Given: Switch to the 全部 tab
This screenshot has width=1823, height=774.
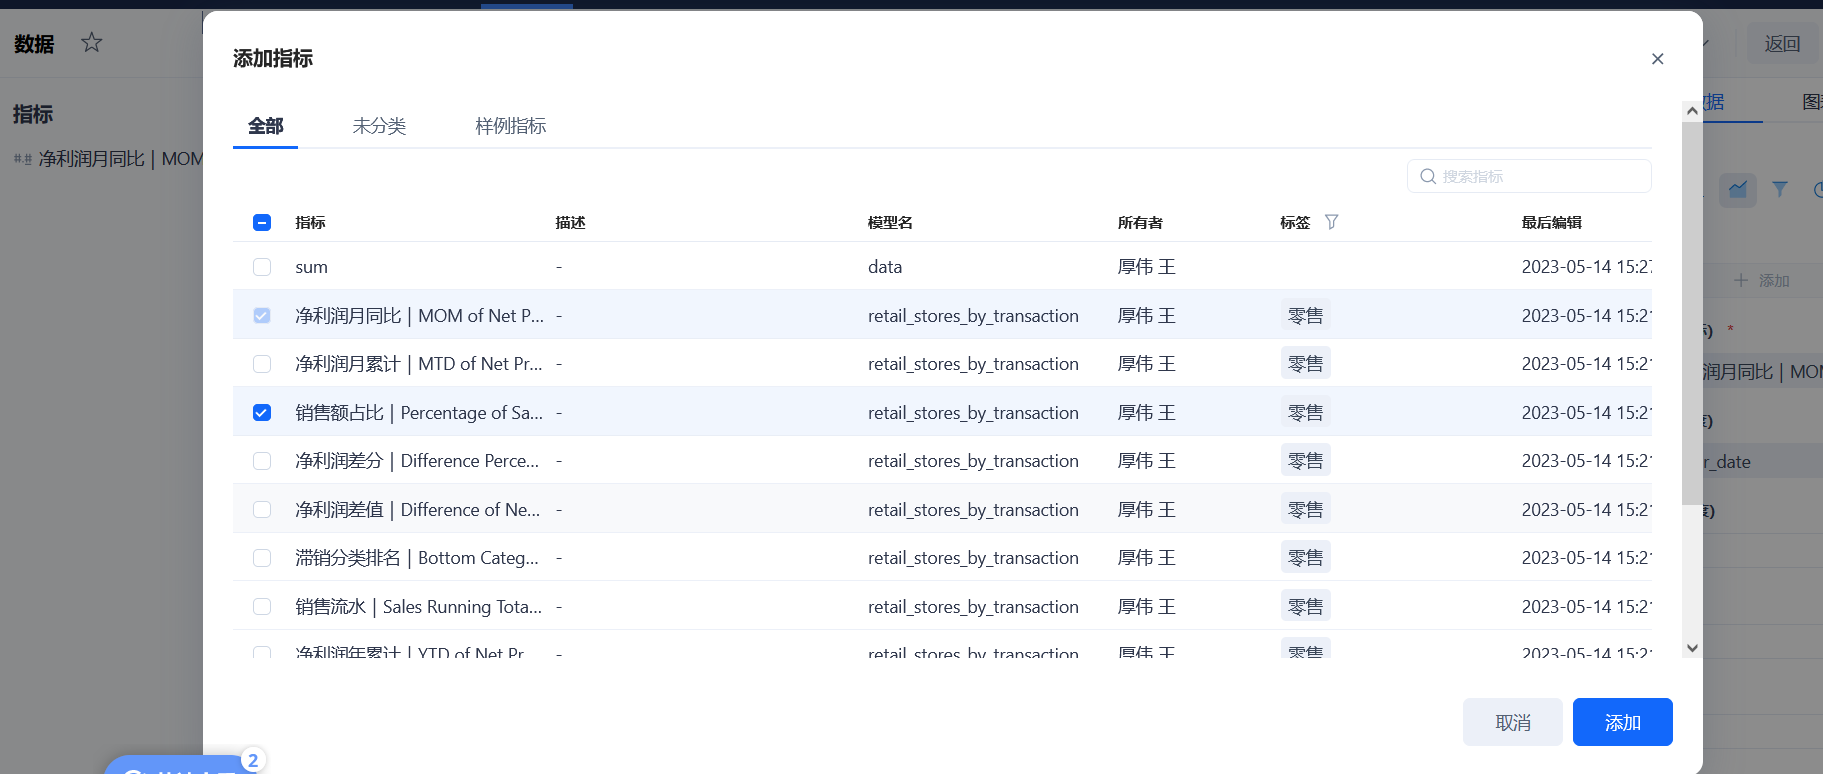Looking at the screenshot, I should click(265, 126).
